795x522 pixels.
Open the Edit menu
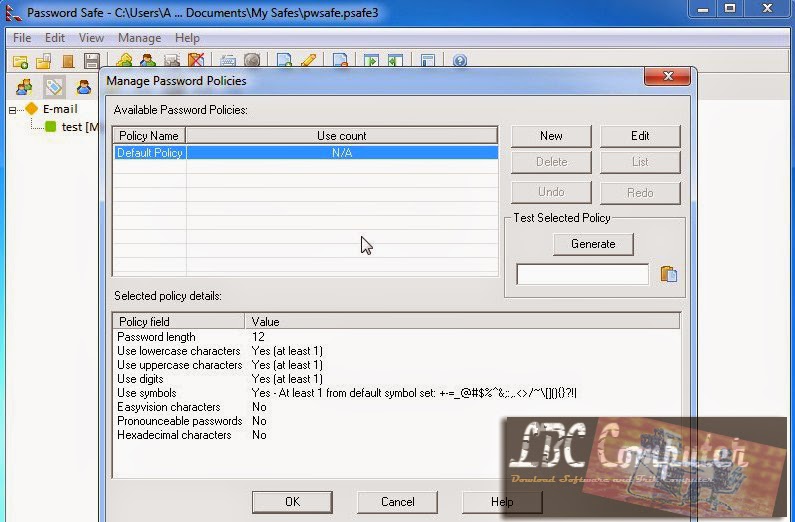pyautogui.click(x=55, y=38)
